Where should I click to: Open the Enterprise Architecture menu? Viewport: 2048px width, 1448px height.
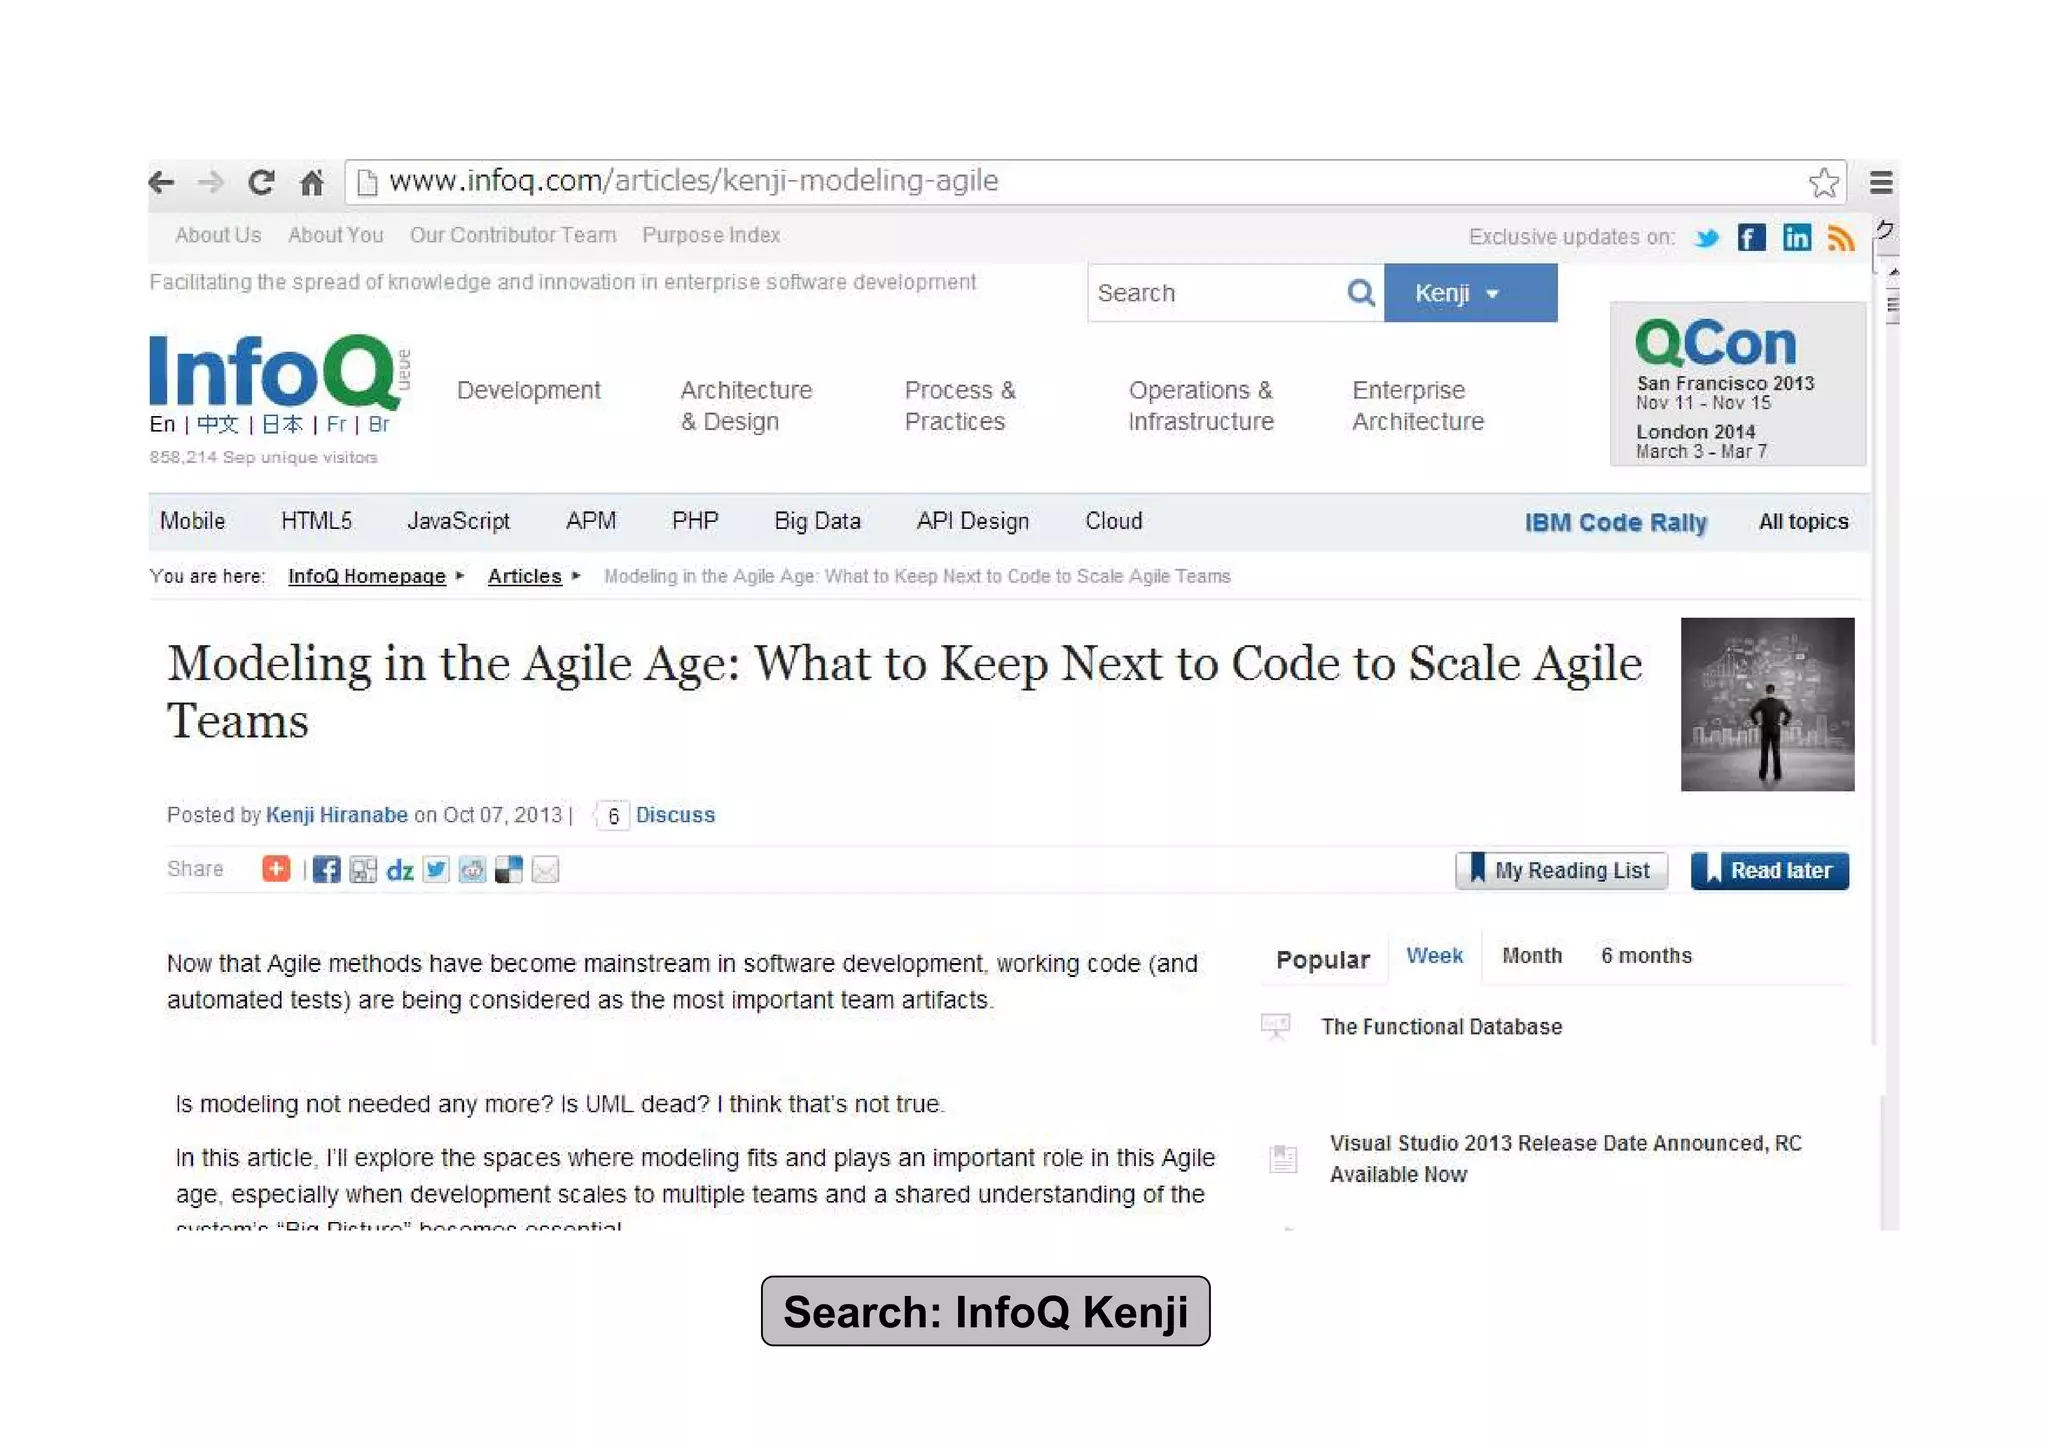tap(1418, 405)
